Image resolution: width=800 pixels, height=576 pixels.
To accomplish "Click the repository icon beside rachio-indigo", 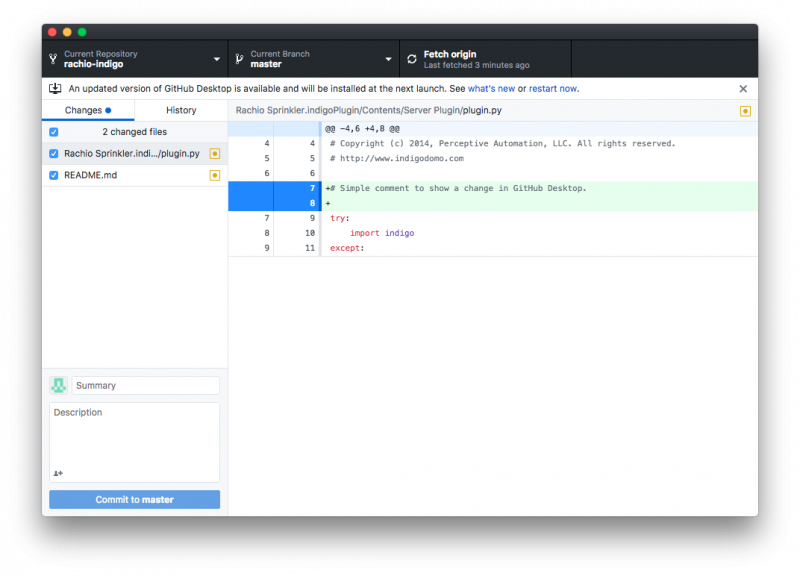I will point(53,59).
